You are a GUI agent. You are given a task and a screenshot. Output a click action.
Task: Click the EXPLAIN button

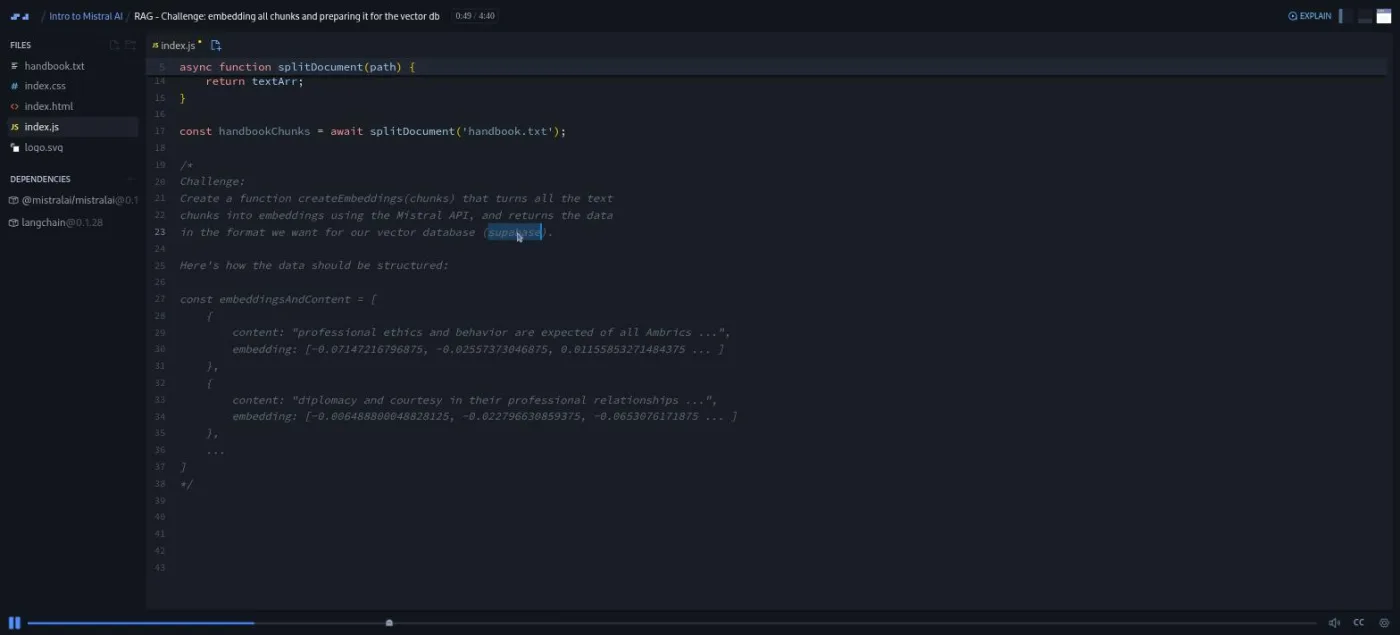(1310, 16)
